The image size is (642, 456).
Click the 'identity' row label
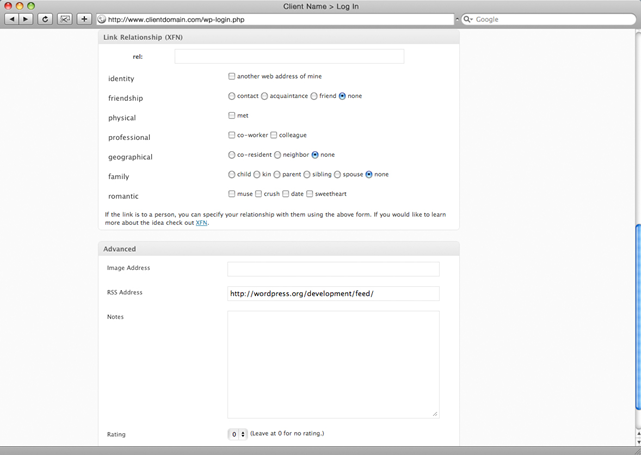pos(121,79)
